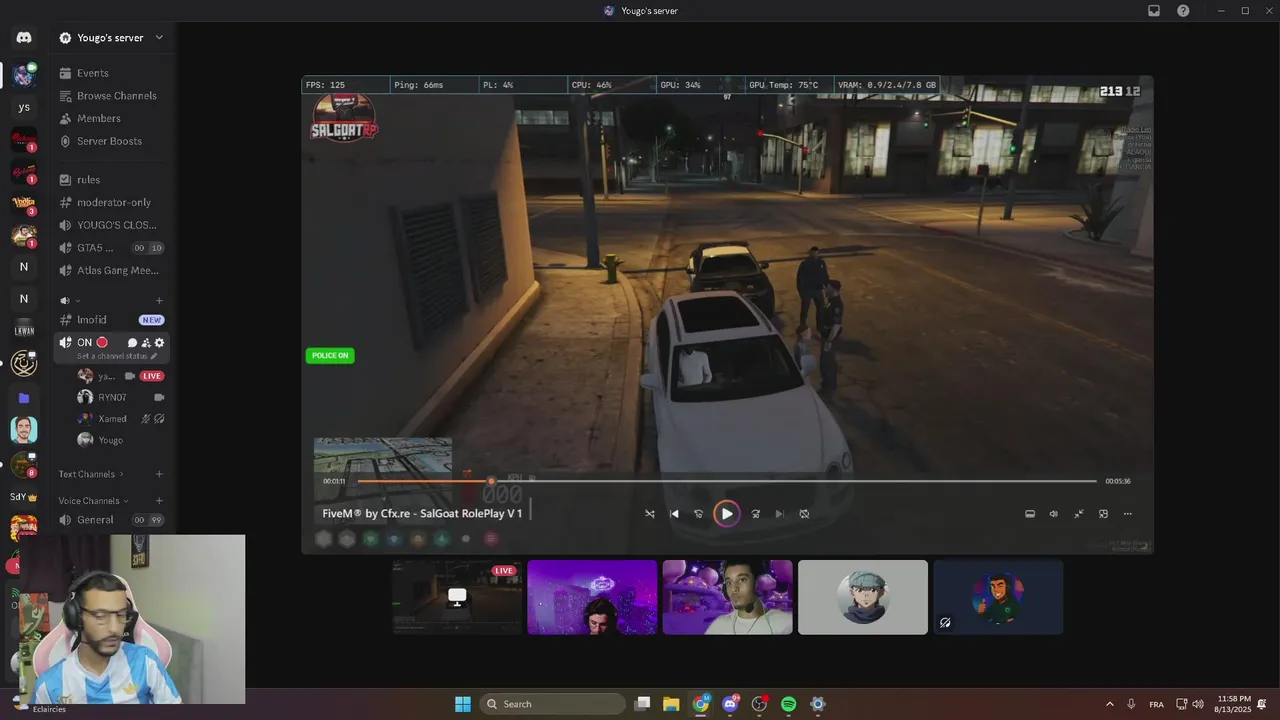This screenshot has height=720, width=1280.
Task: Open FRA language input indicator
Action: pos(1156,704)
